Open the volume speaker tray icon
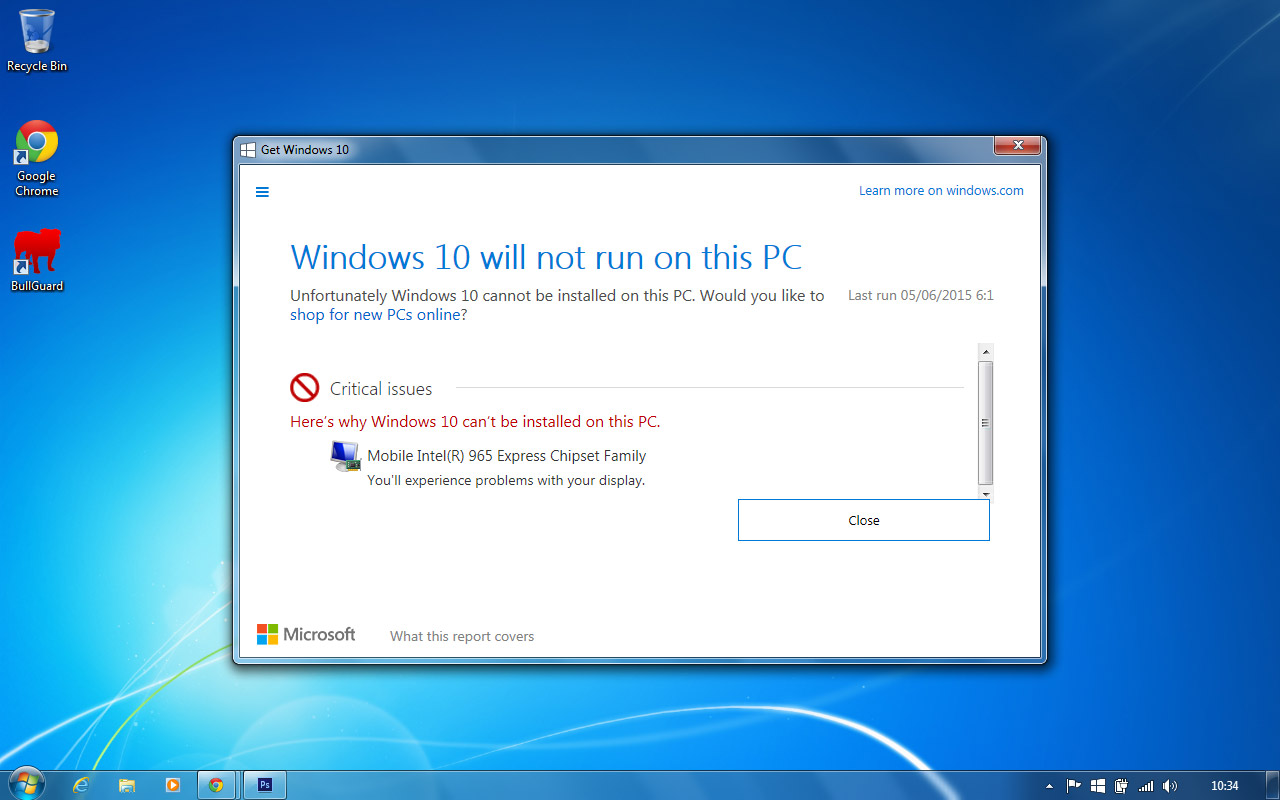This screenshot has height=800, width=1280. tap(1170, 786)
